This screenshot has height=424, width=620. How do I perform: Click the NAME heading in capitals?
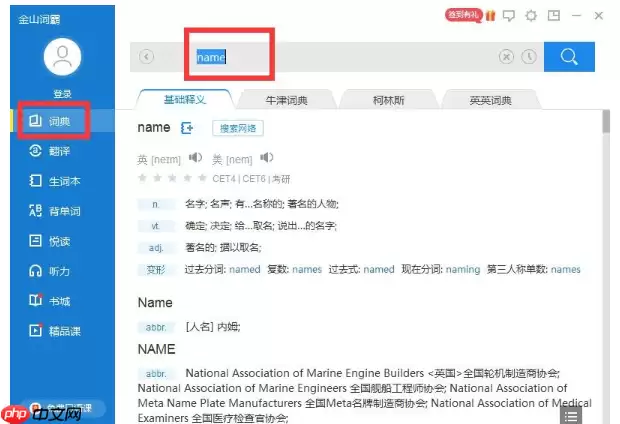point(156,349)
